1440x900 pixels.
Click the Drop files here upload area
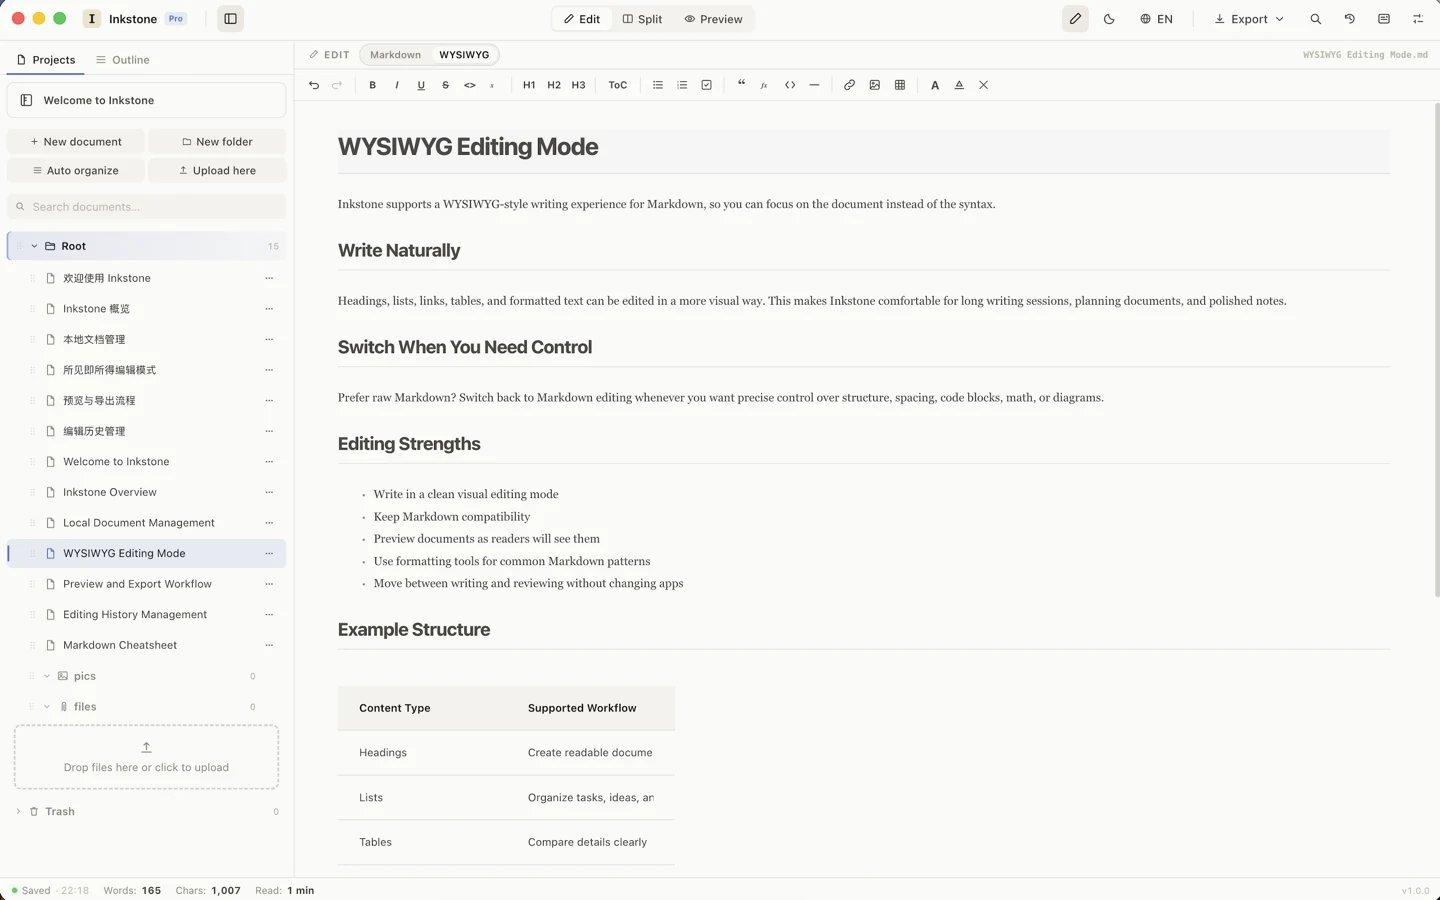[x=146, y=757]
